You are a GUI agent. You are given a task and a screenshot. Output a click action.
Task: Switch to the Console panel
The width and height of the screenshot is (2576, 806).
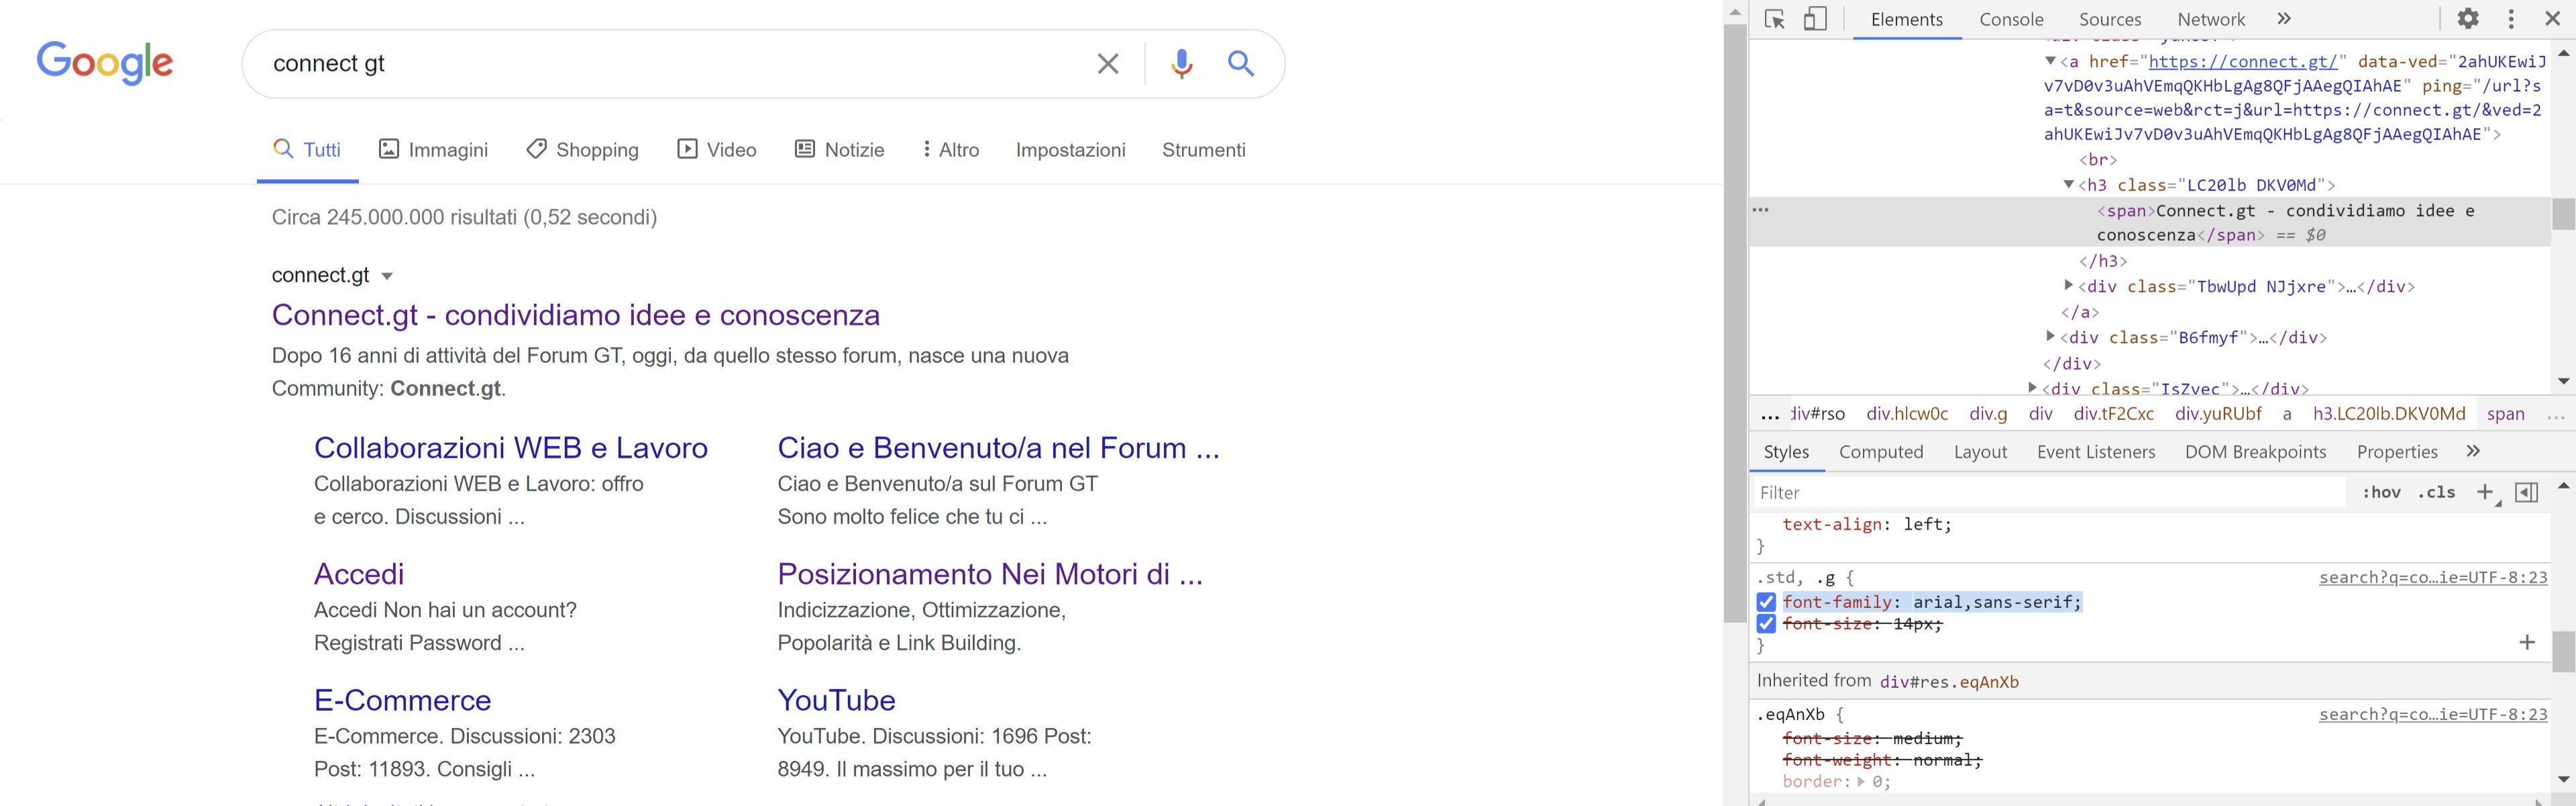(2011, 19)
